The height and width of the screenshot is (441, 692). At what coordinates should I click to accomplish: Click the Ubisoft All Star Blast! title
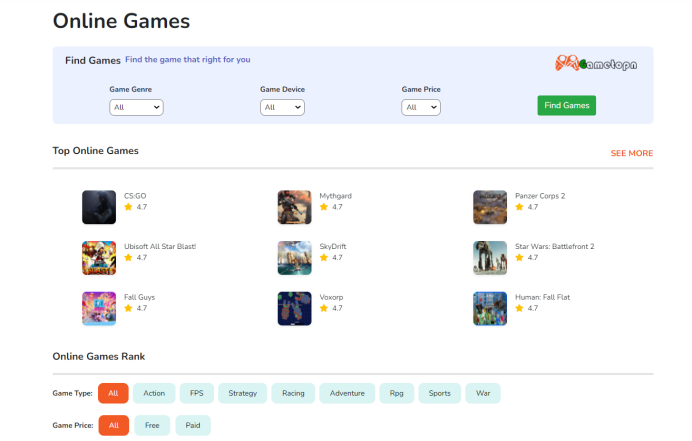pos(160,247)
